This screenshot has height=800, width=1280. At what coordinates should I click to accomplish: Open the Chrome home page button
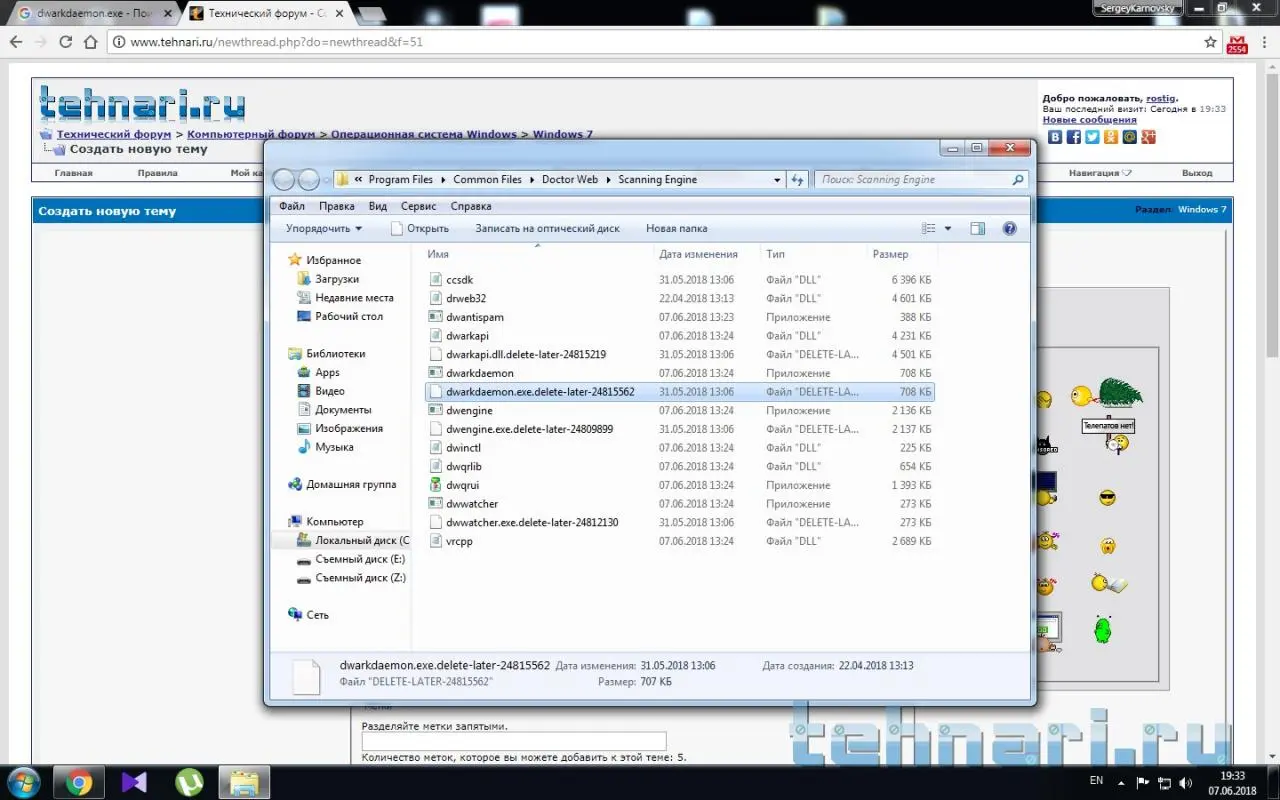[x=91, y=42]
